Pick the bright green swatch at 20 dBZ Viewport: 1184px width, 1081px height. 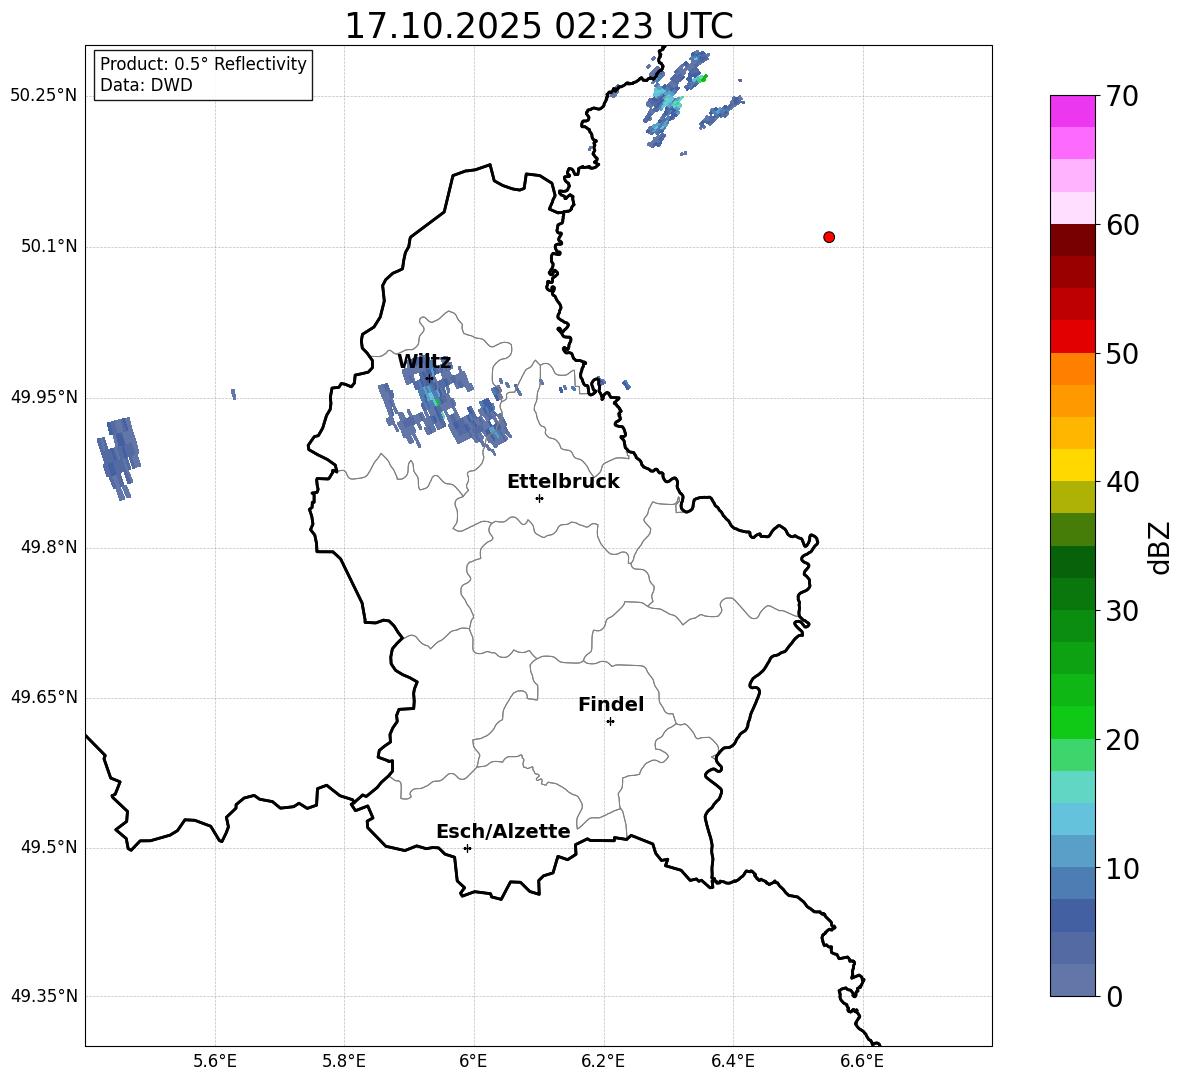coord(1072,722)
